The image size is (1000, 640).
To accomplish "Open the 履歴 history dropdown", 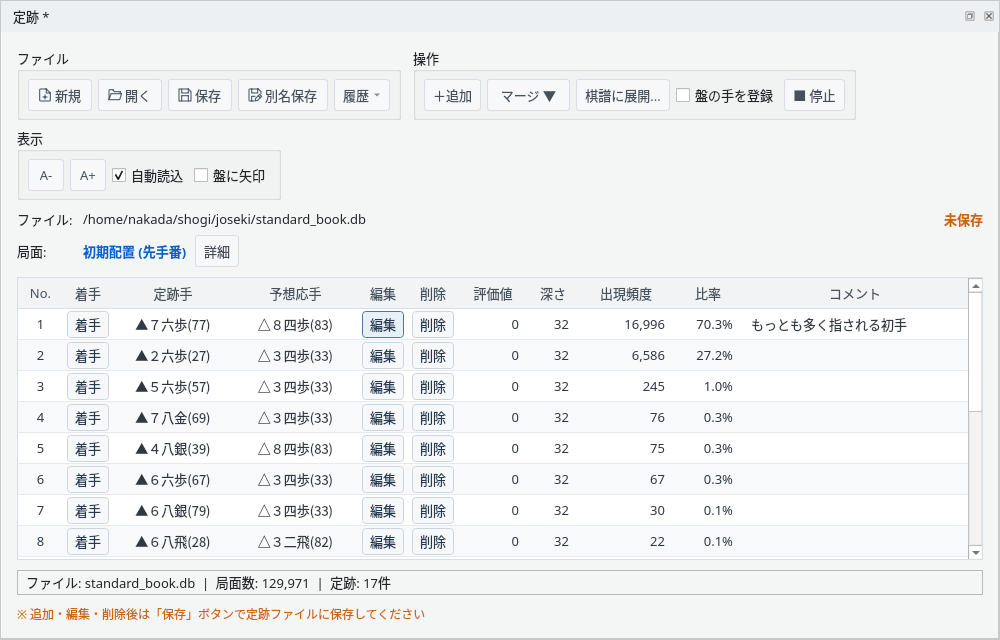I will pyautogui.click(x=362, y=96).
